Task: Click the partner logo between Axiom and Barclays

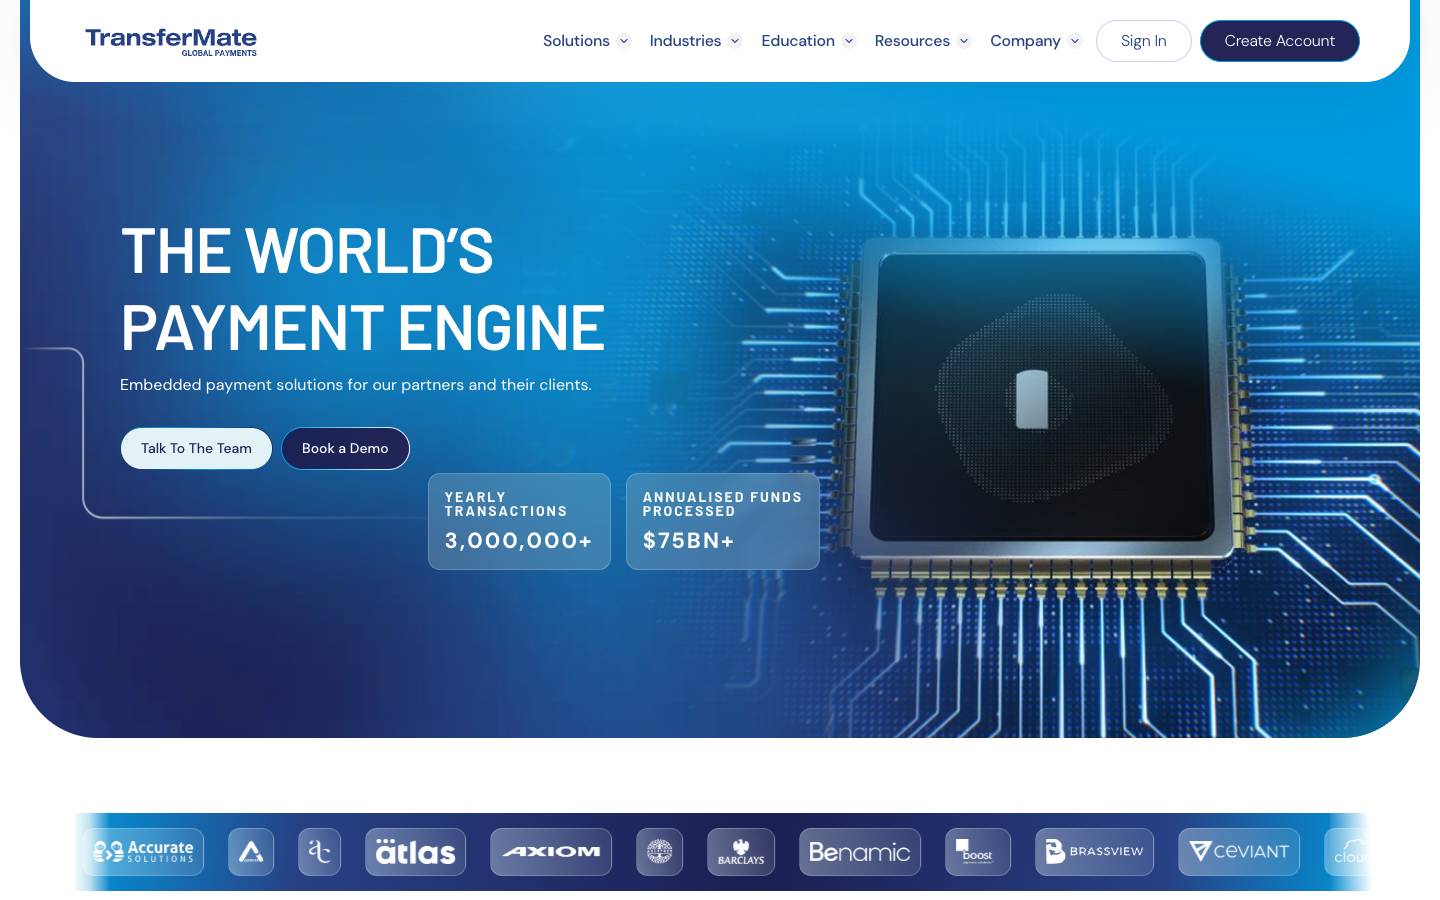Action: point(660,852)
